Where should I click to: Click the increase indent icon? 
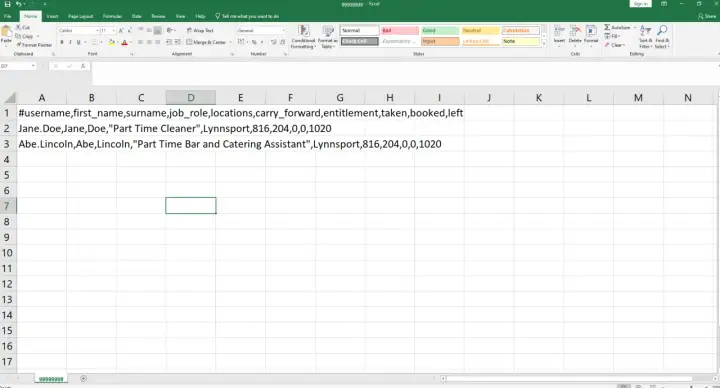(177, 42)
